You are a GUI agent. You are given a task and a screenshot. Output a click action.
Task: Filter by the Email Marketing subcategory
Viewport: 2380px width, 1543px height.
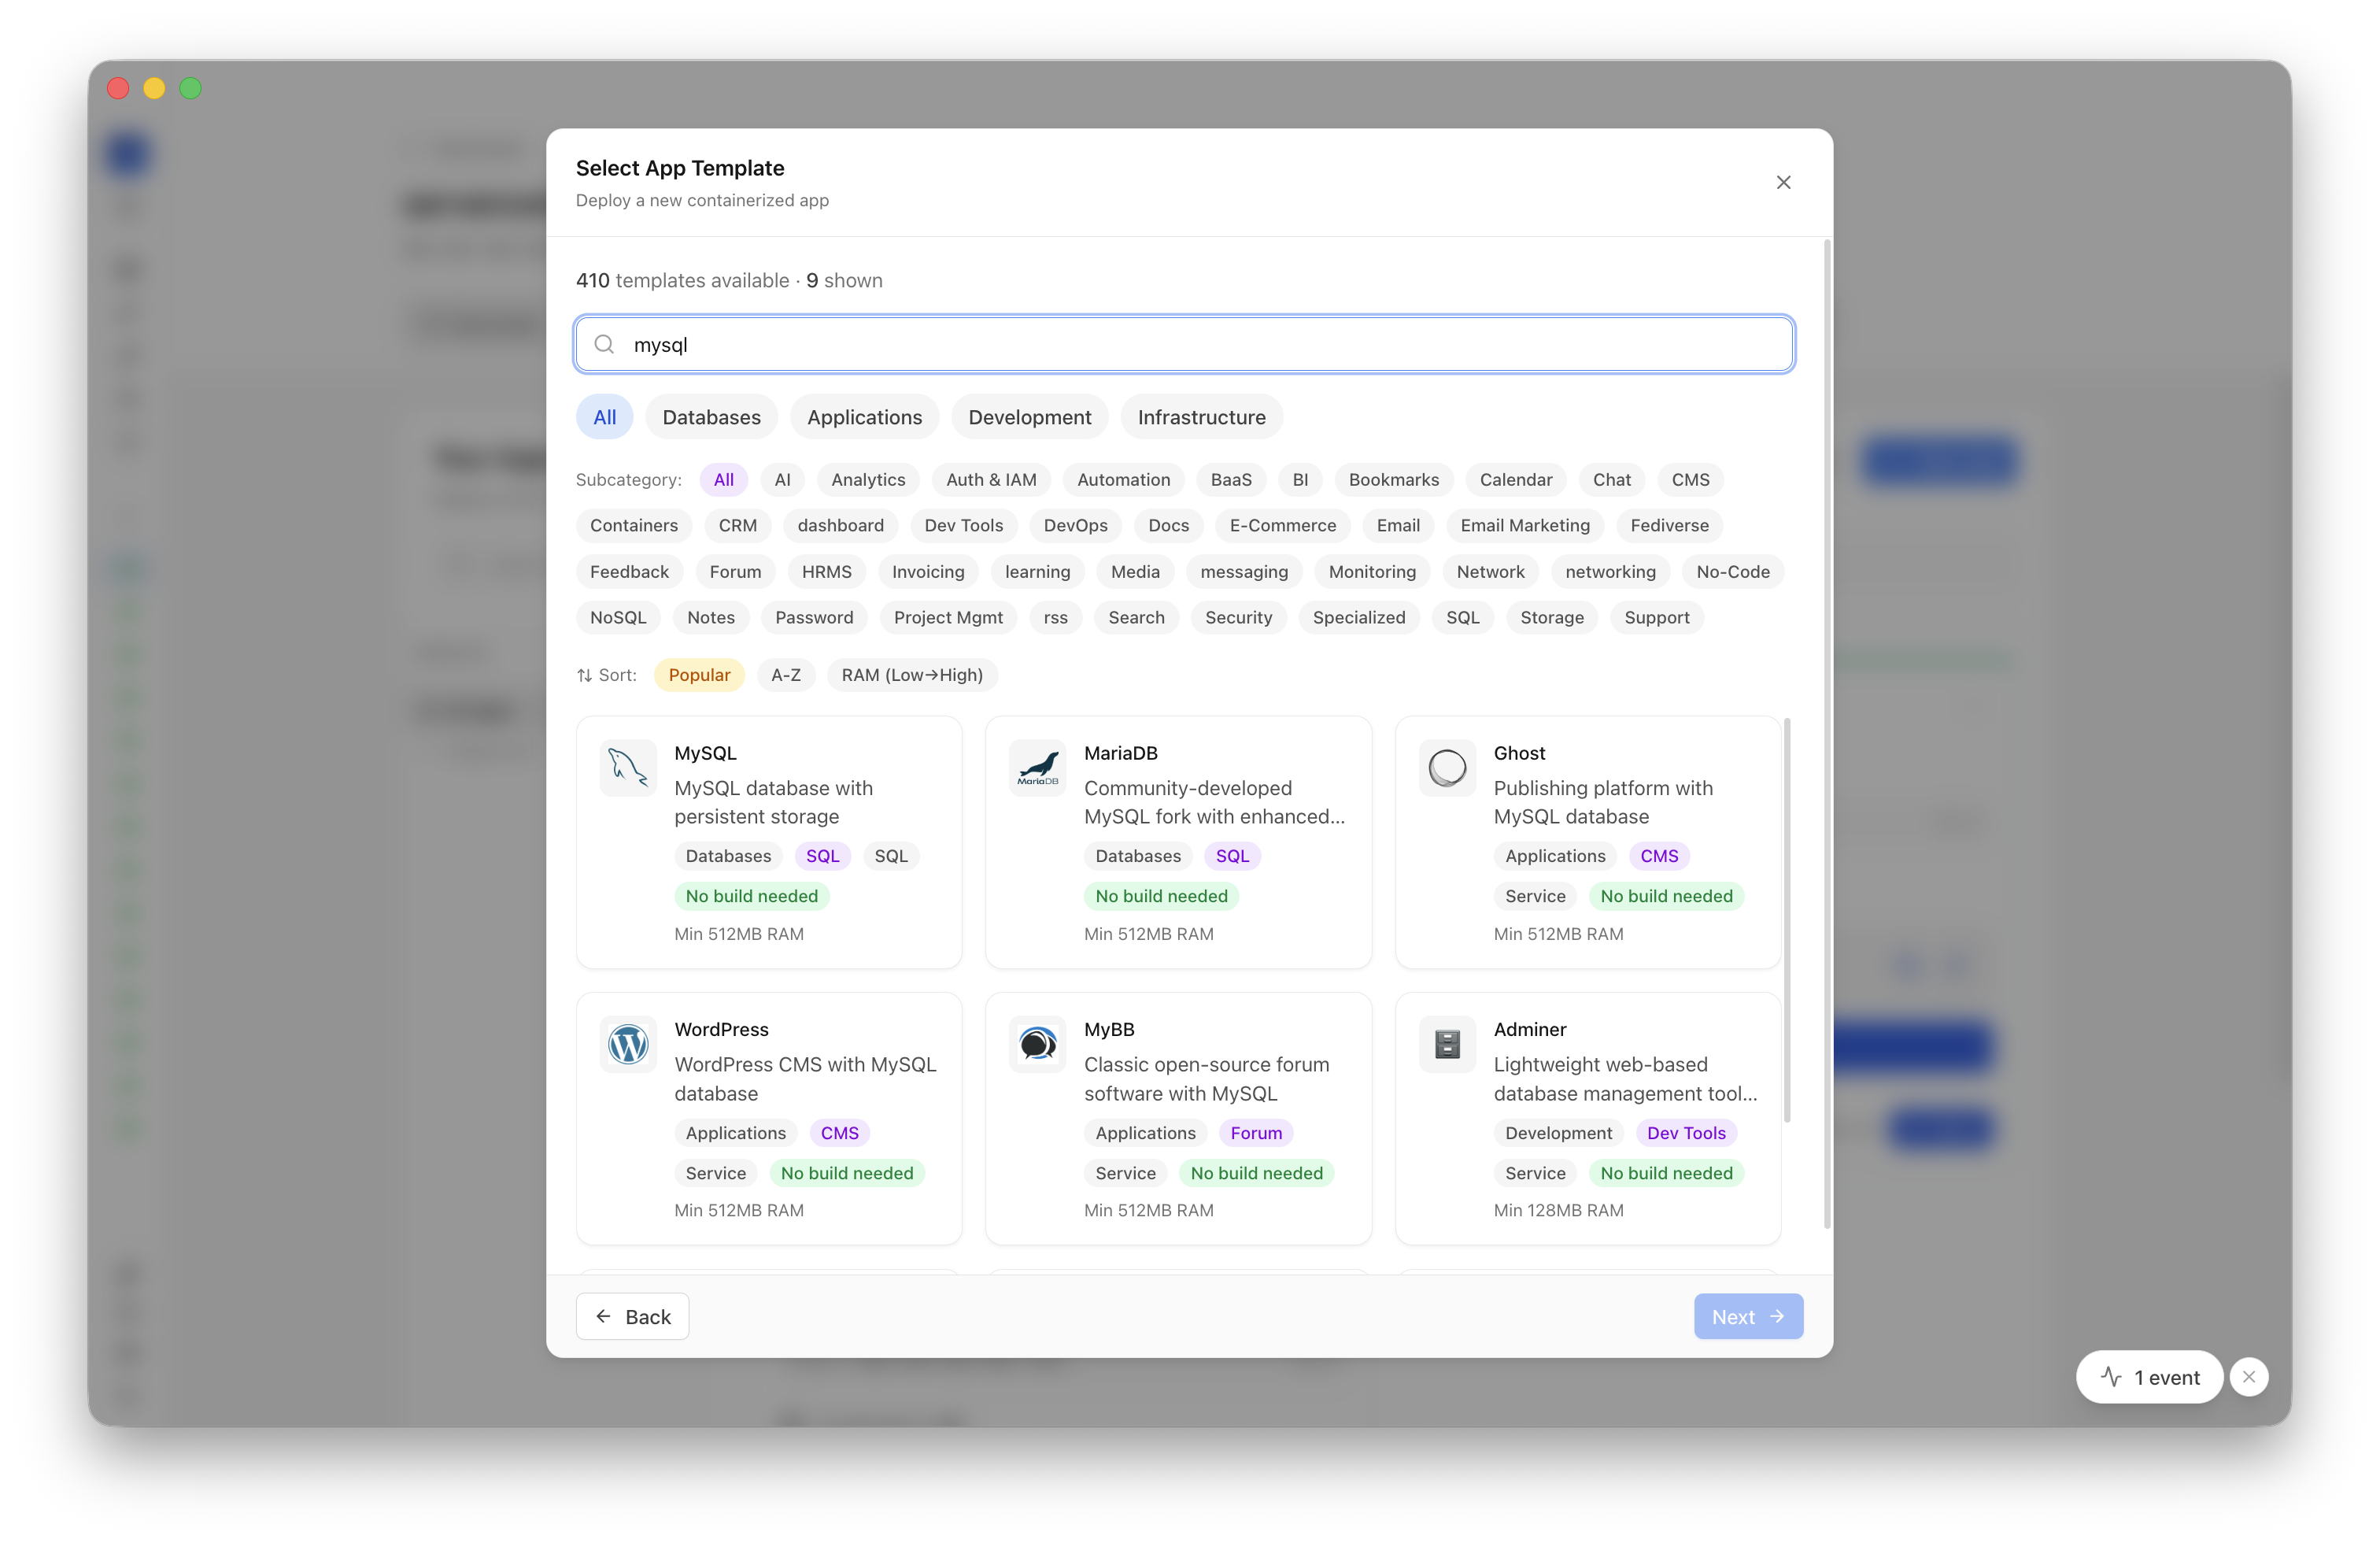pyautogui.click(x=1524, y=525)
